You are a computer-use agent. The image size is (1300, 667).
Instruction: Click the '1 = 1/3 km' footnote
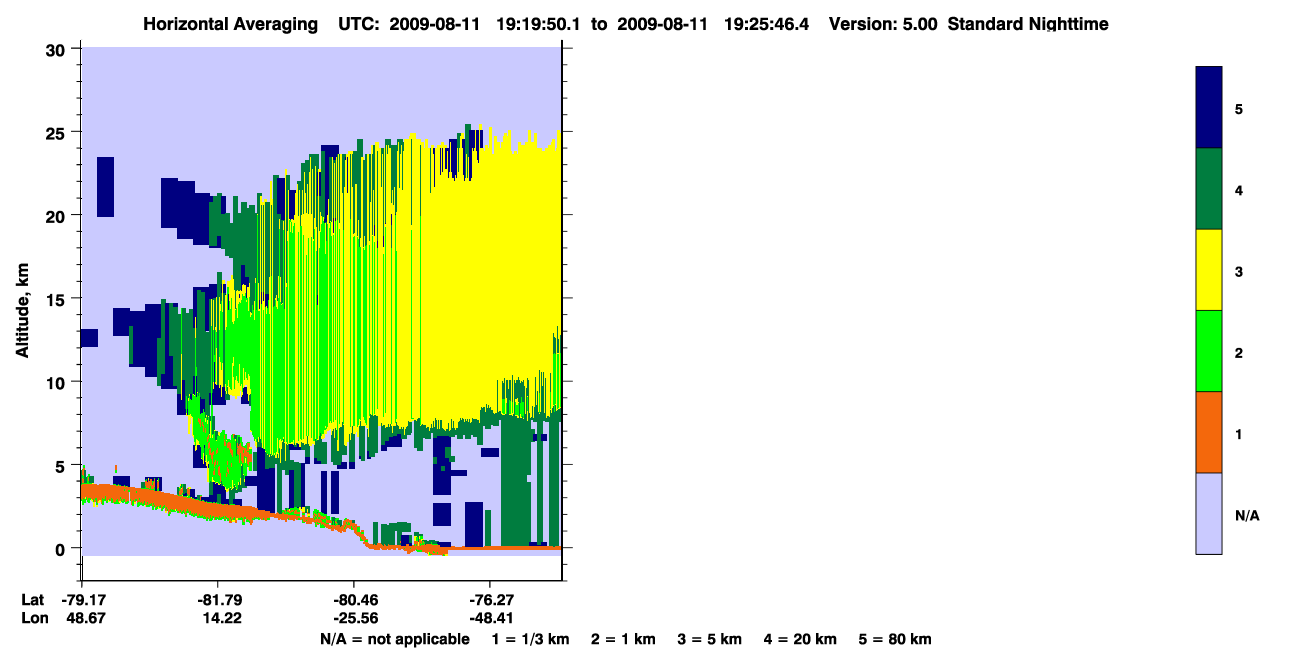(x=531, y=639)
